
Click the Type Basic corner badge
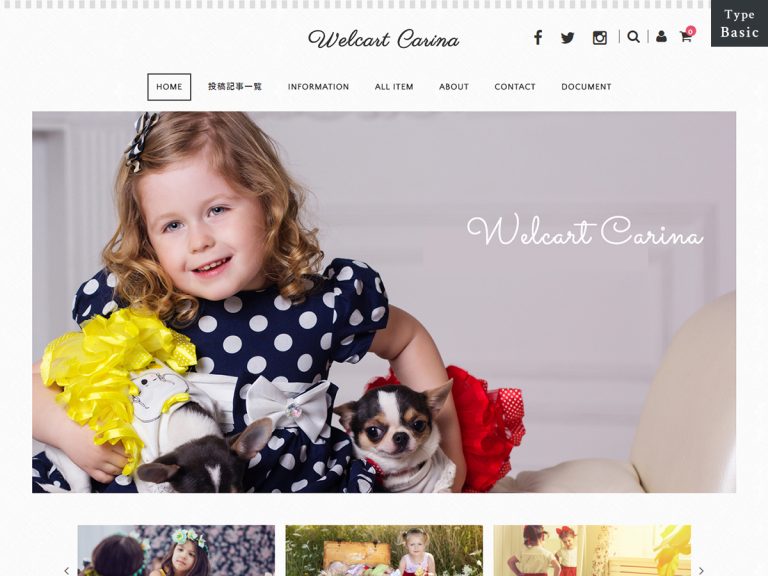739,24
